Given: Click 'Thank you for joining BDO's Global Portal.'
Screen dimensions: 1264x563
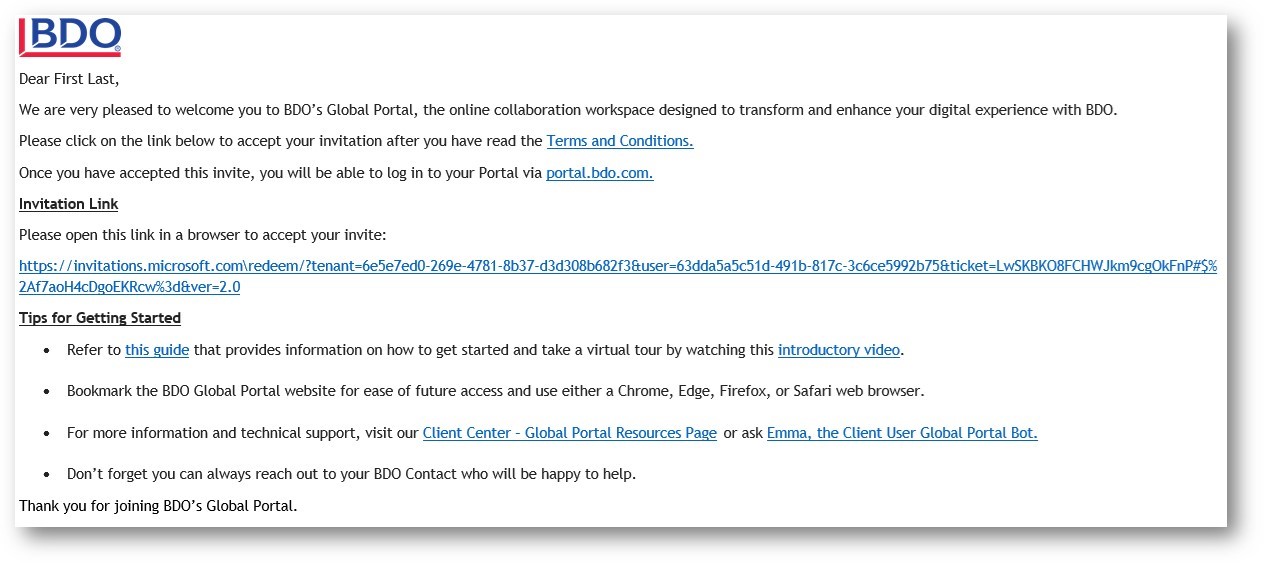Looking at the screenshot, I should click(158, 505).
